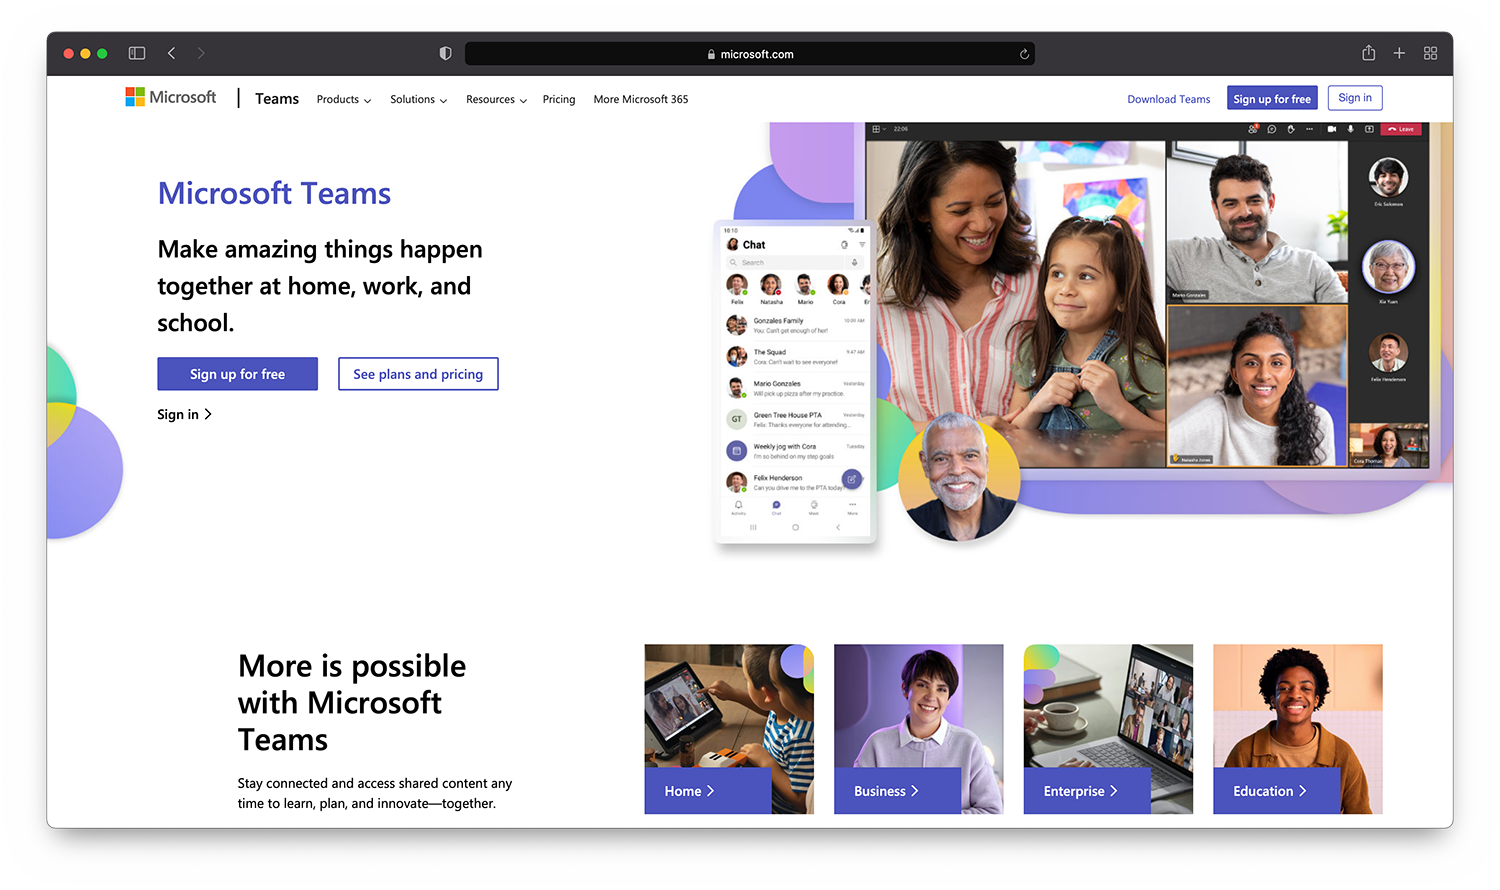Select the Chat tab in phone app
The image size is (1500, 890).
pyautogui.click(x=776, y=507)
